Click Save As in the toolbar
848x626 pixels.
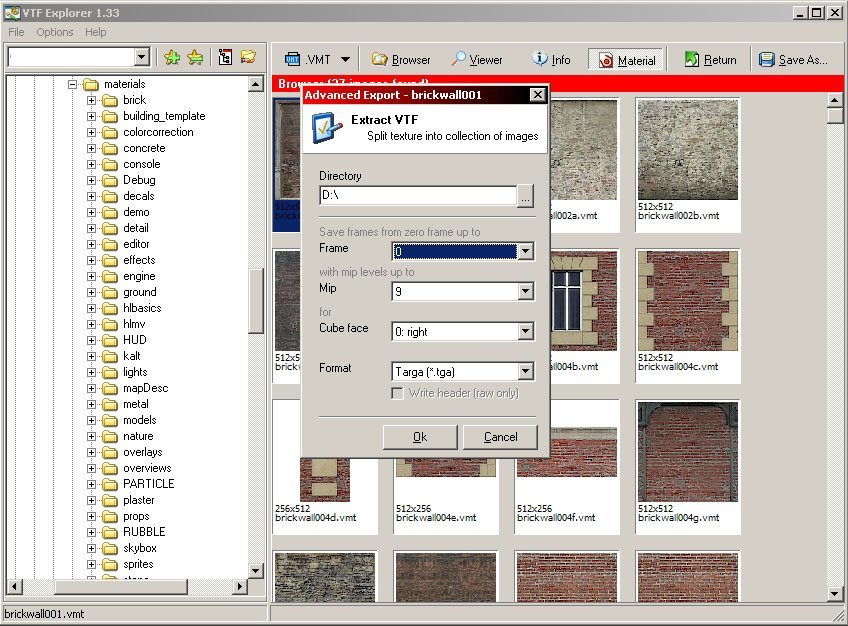coord(793,59)
